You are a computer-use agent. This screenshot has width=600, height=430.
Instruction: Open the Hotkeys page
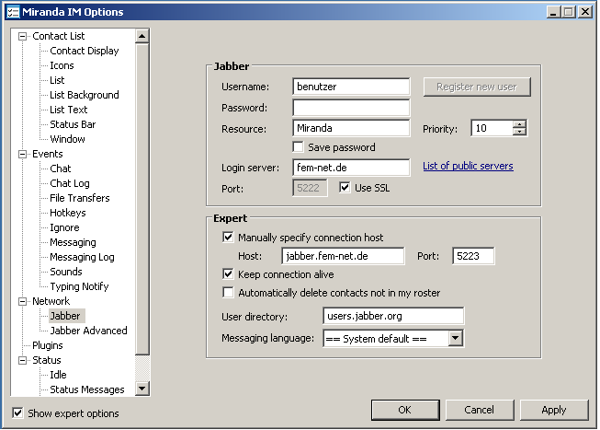coord(68,213)
